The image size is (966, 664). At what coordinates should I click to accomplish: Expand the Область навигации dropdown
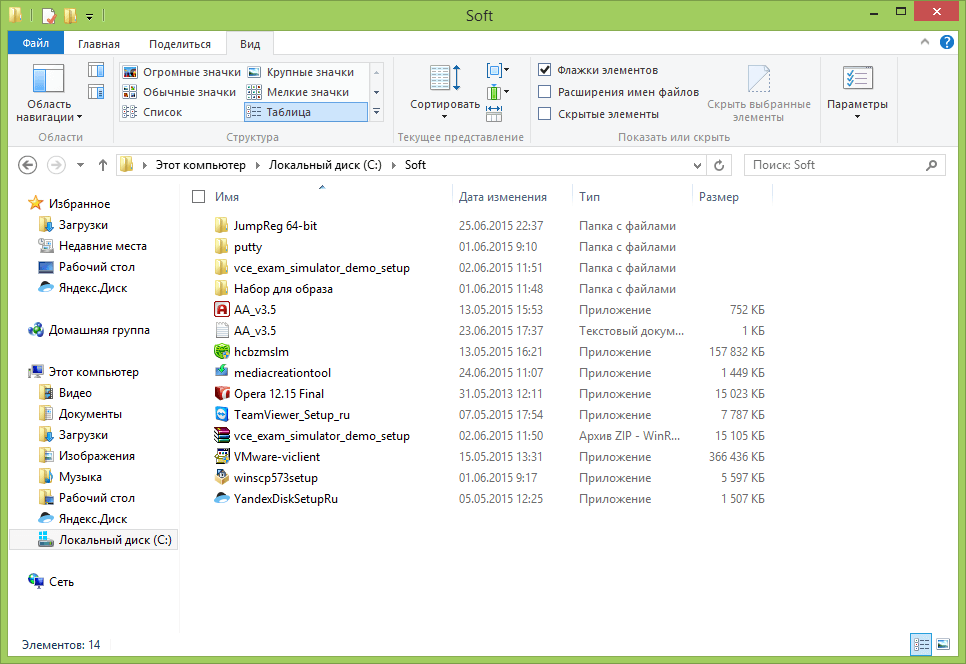(x=49, y=111)
